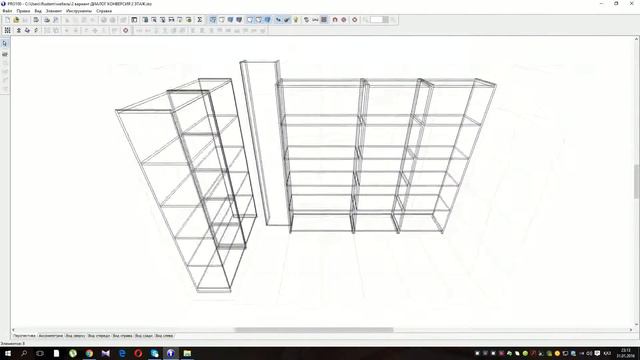Click the lightning-shaped icon in the second toolbar
Image resolution: width=640 pixels, height=360 pixels.
[36, 30]
